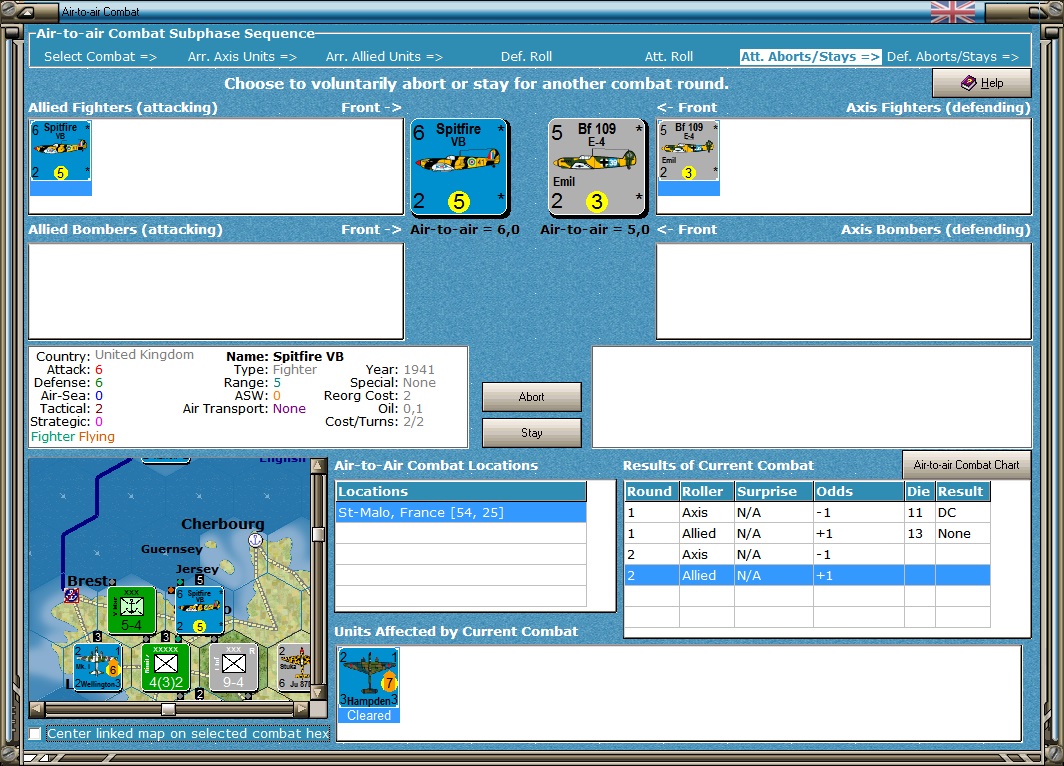Viewport: 1064px width, 766px height.
Task: Click the map vertical scrollbar up arrow
Action: click(x=318, y=466)
